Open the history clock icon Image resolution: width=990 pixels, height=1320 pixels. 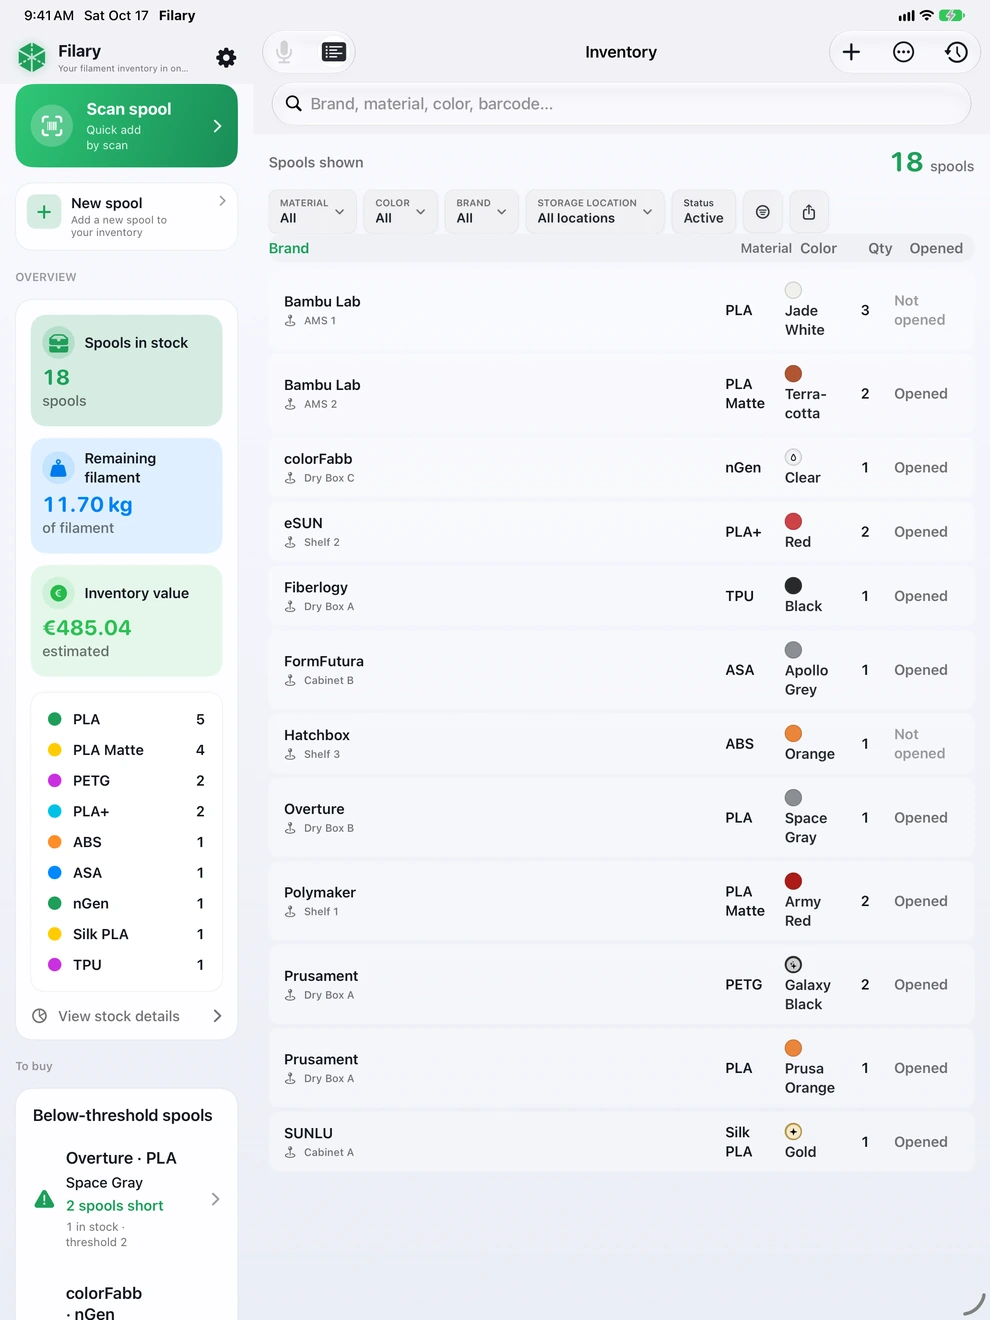956,52
